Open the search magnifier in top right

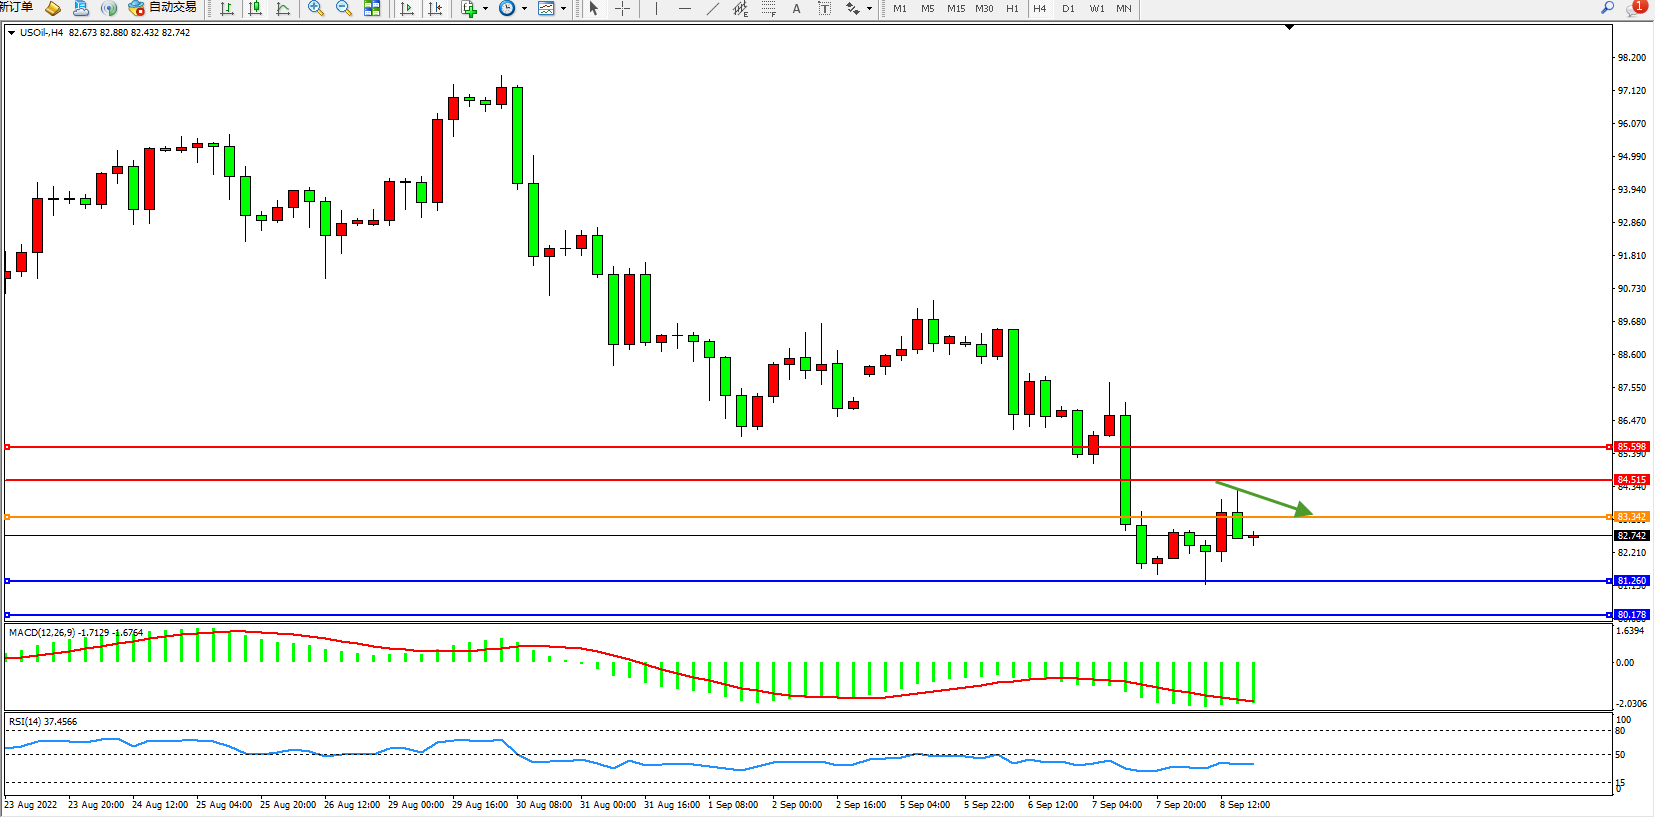click(x=1608, y=8)
